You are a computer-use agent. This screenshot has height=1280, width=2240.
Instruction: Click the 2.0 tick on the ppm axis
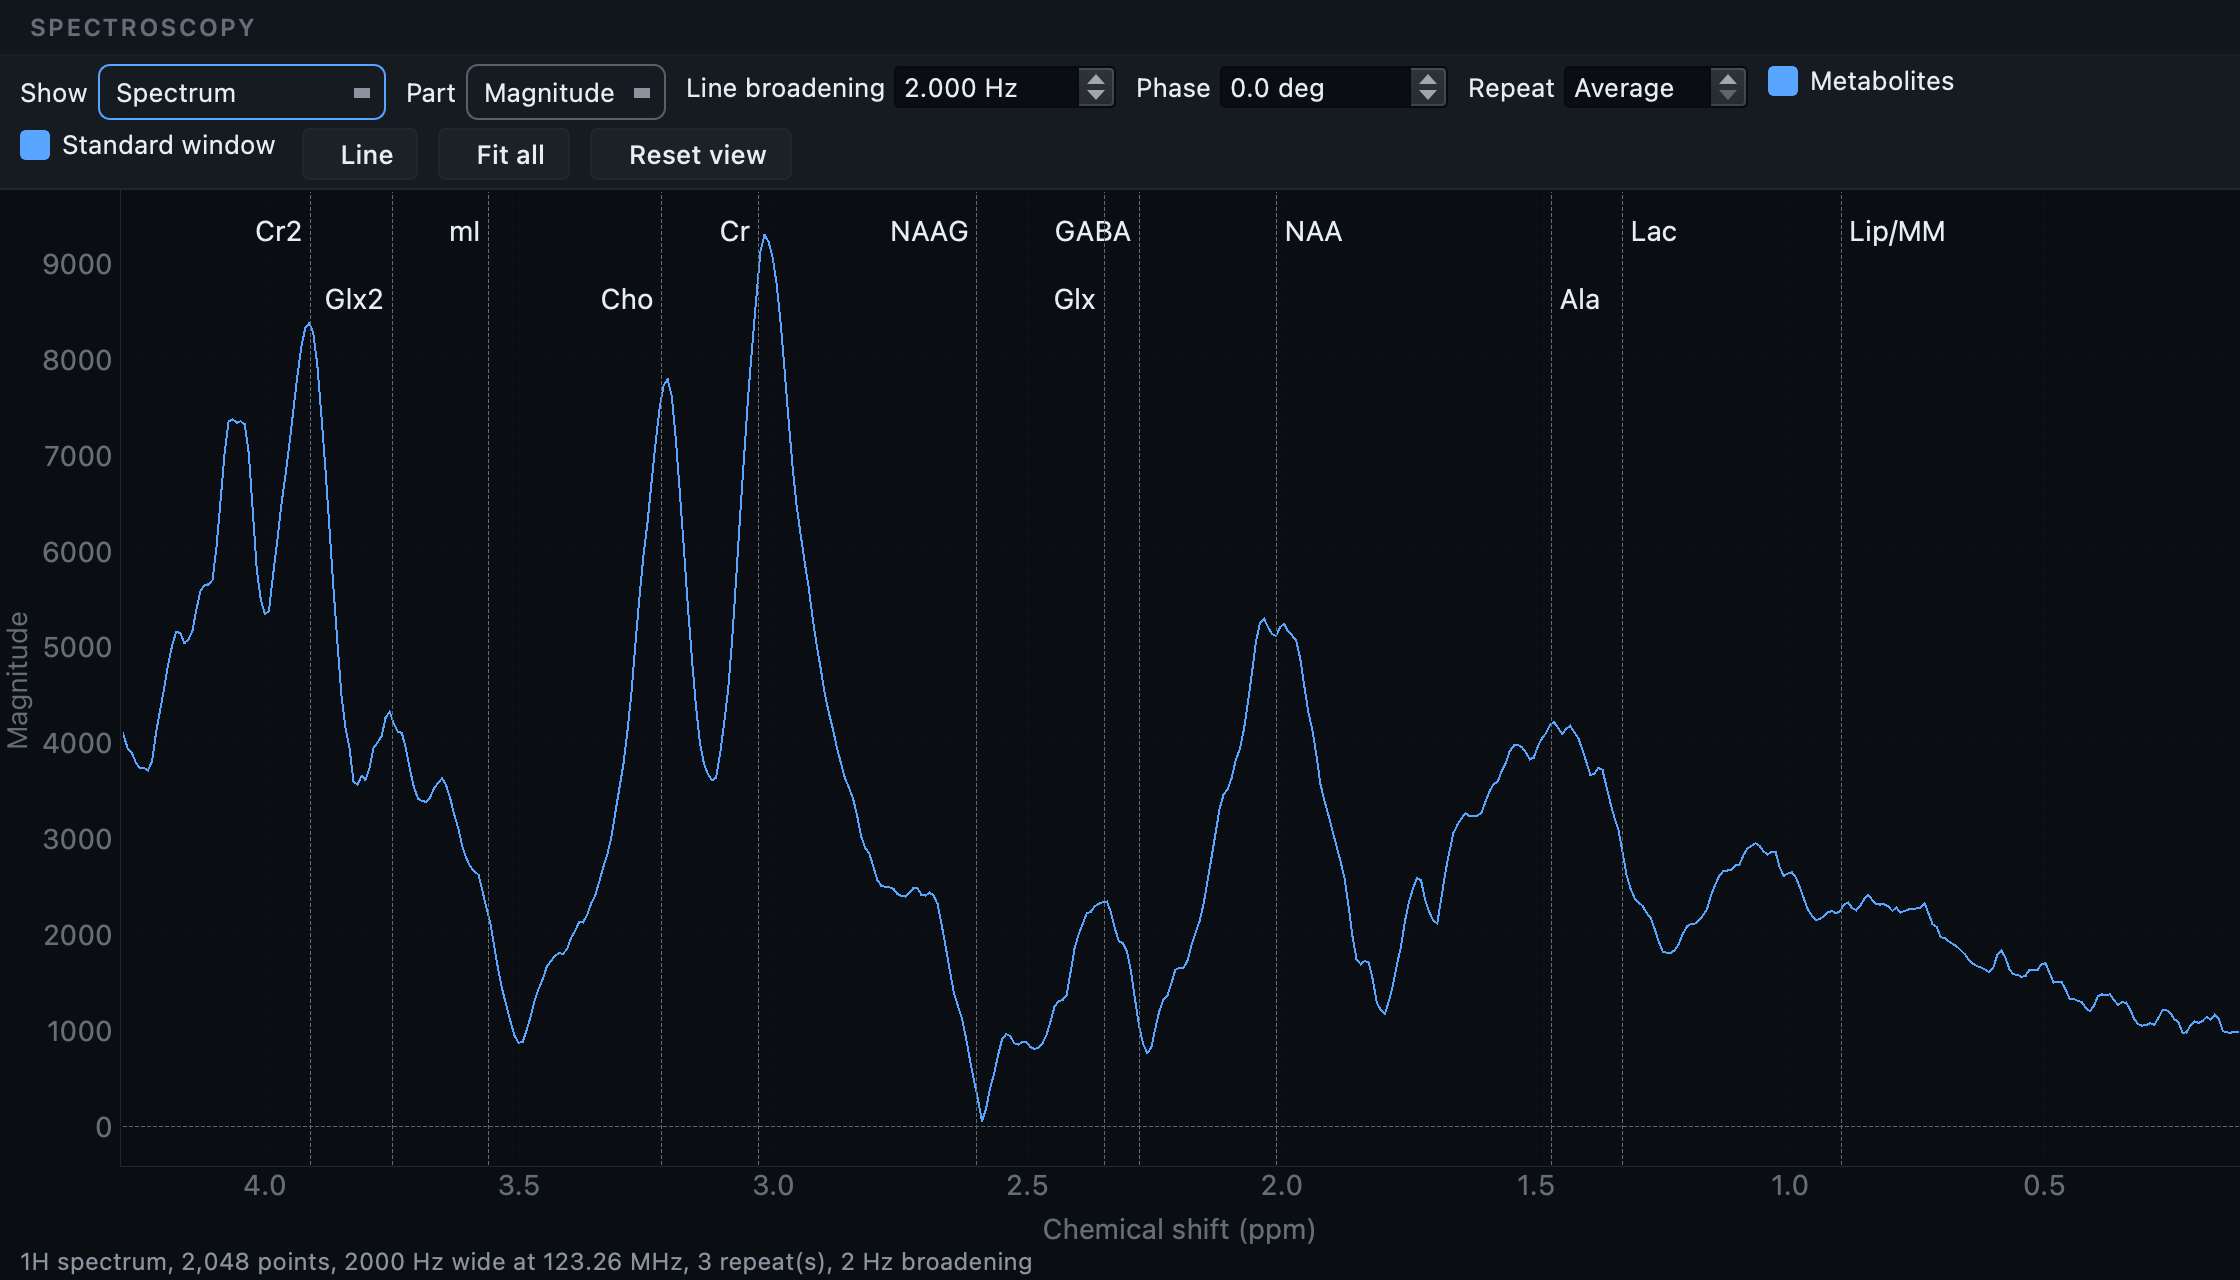[x=1281, y=1186]
